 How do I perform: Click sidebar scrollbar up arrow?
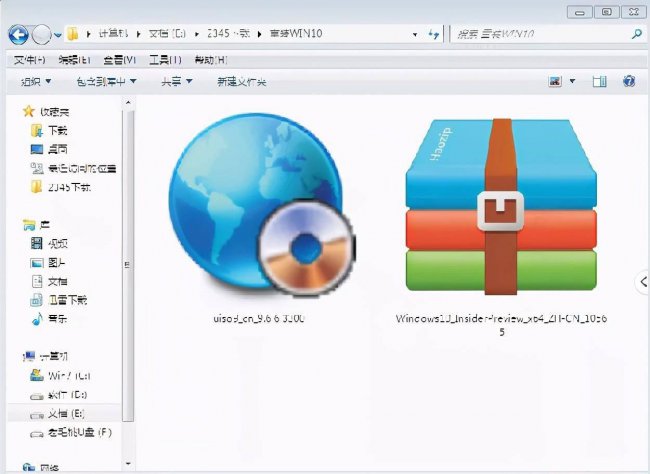coord(128,102)
